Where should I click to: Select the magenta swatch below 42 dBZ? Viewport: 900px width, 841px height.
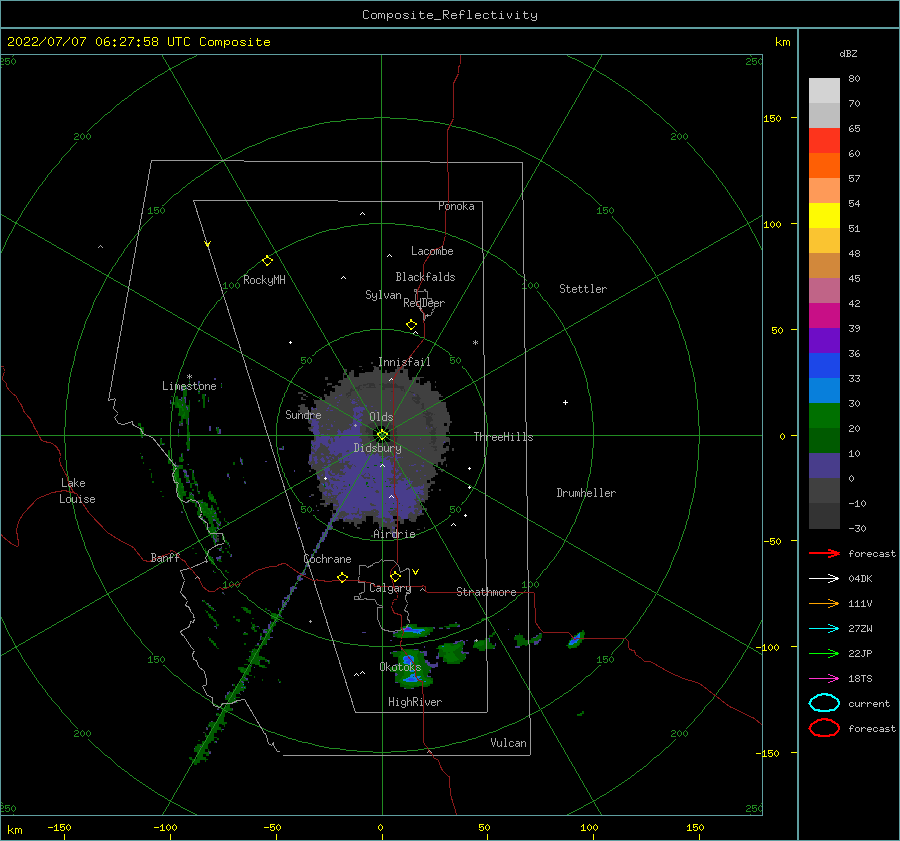coord(824,315)
